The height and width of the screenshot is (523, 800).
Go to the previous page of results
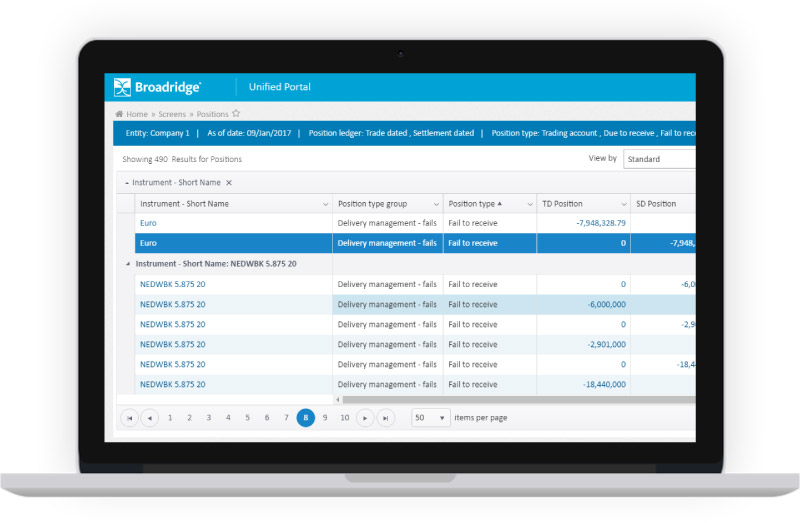pos(150,418)
